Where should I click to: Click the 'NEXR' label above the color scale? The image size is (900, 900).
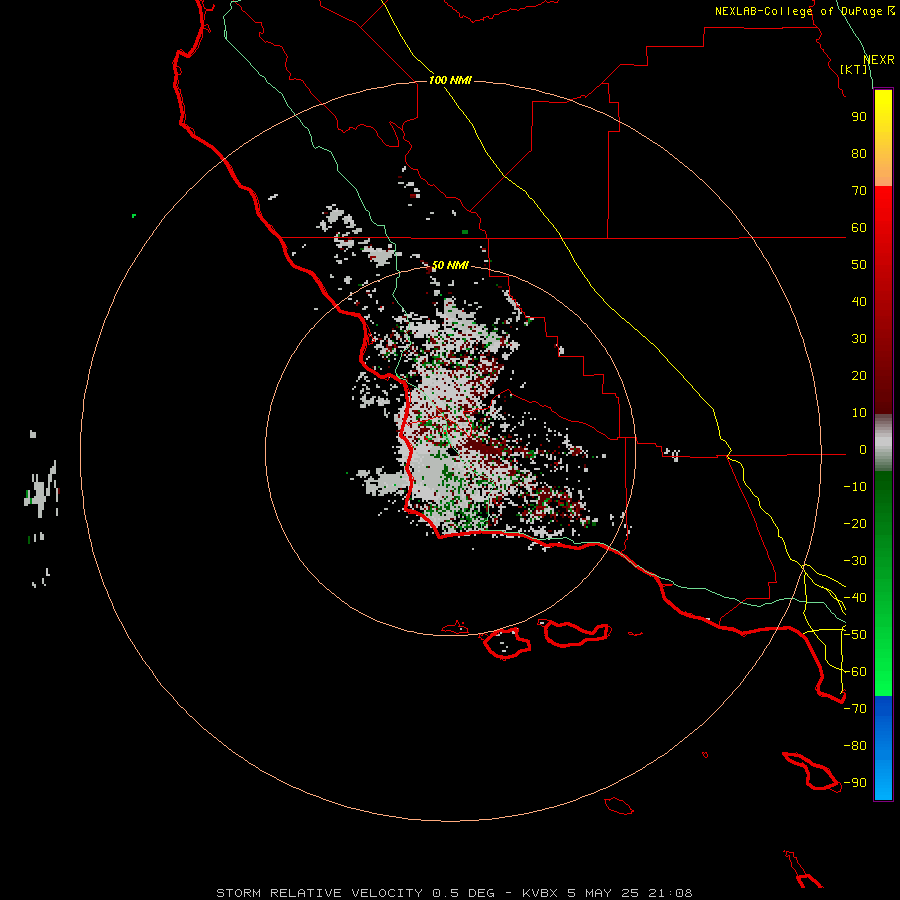[879, 60]
